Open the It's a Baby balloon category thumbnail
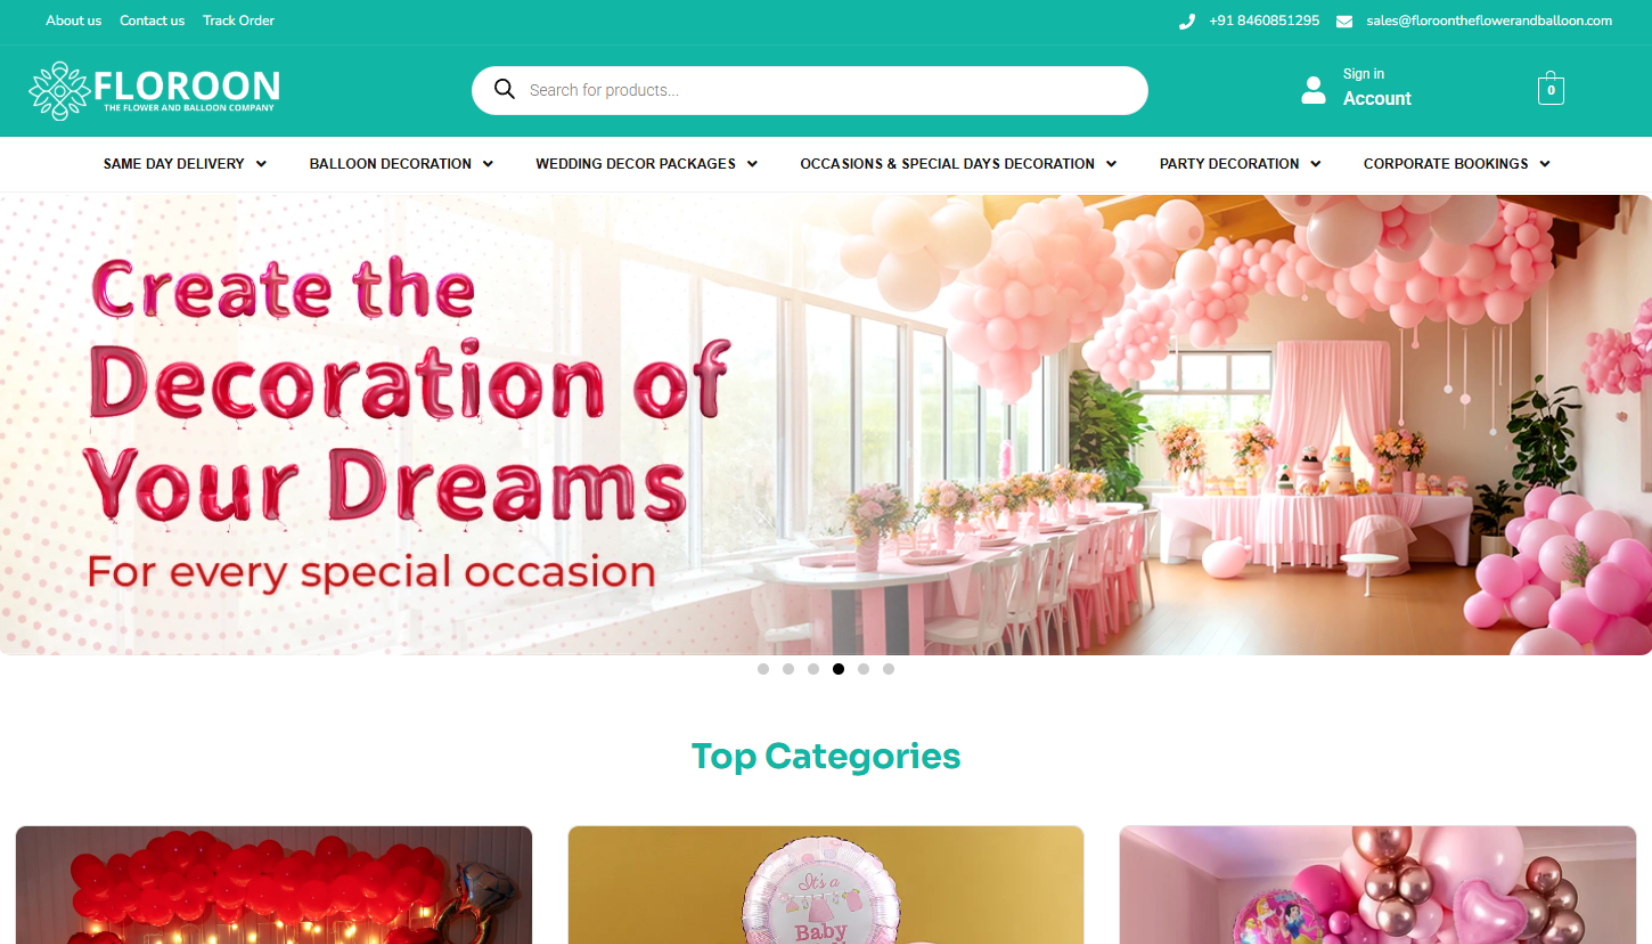 click(x=826, y=885)
